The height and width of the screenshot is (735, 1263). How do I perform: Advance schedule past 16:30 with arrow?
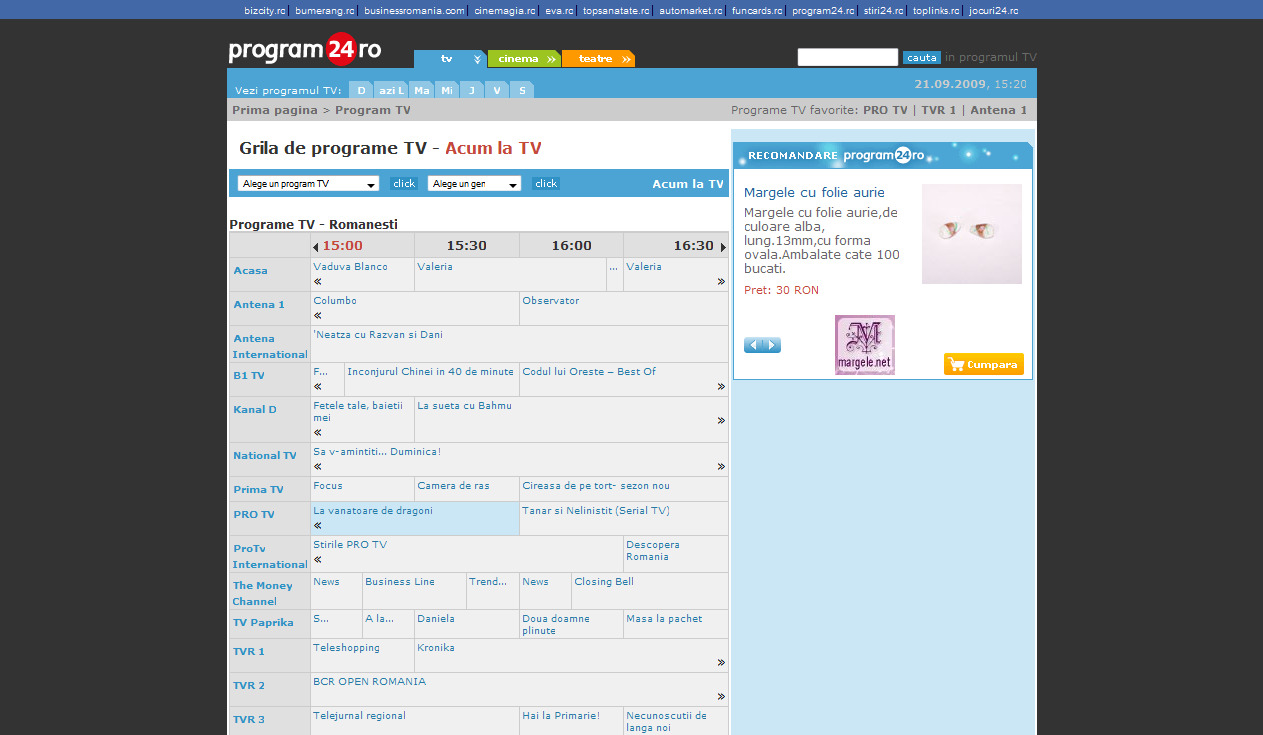[723, 247]
